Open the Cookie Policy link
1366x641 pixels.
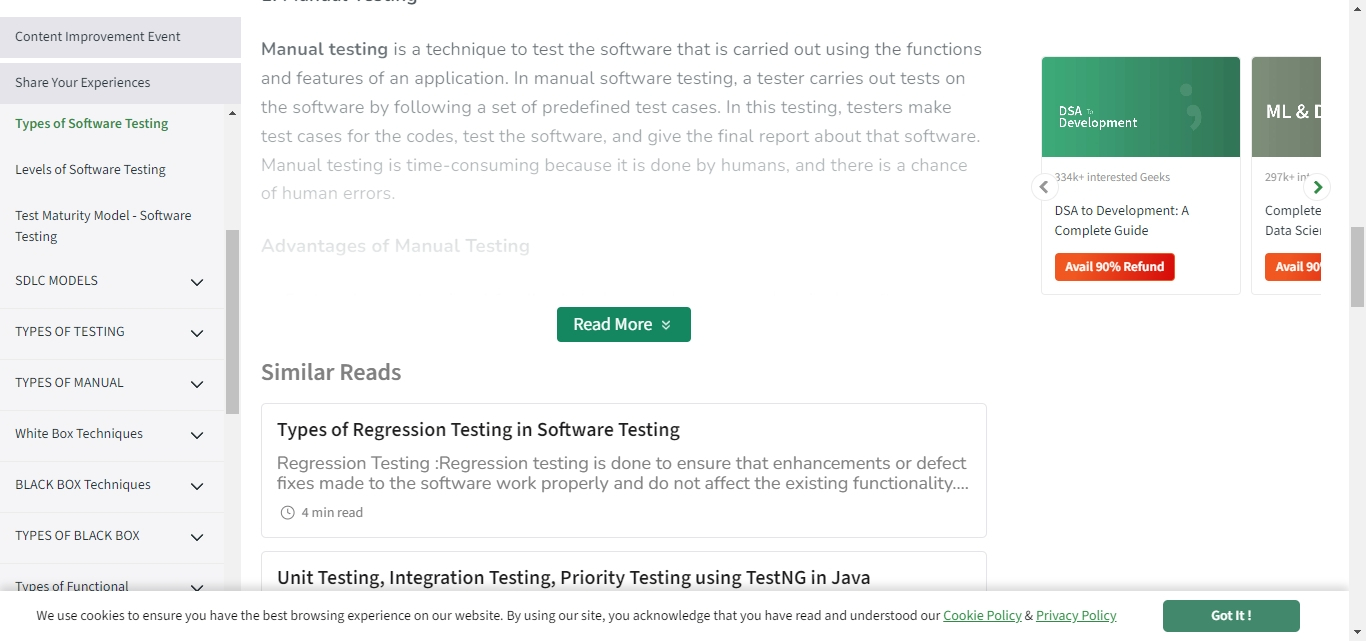[982, 616]
